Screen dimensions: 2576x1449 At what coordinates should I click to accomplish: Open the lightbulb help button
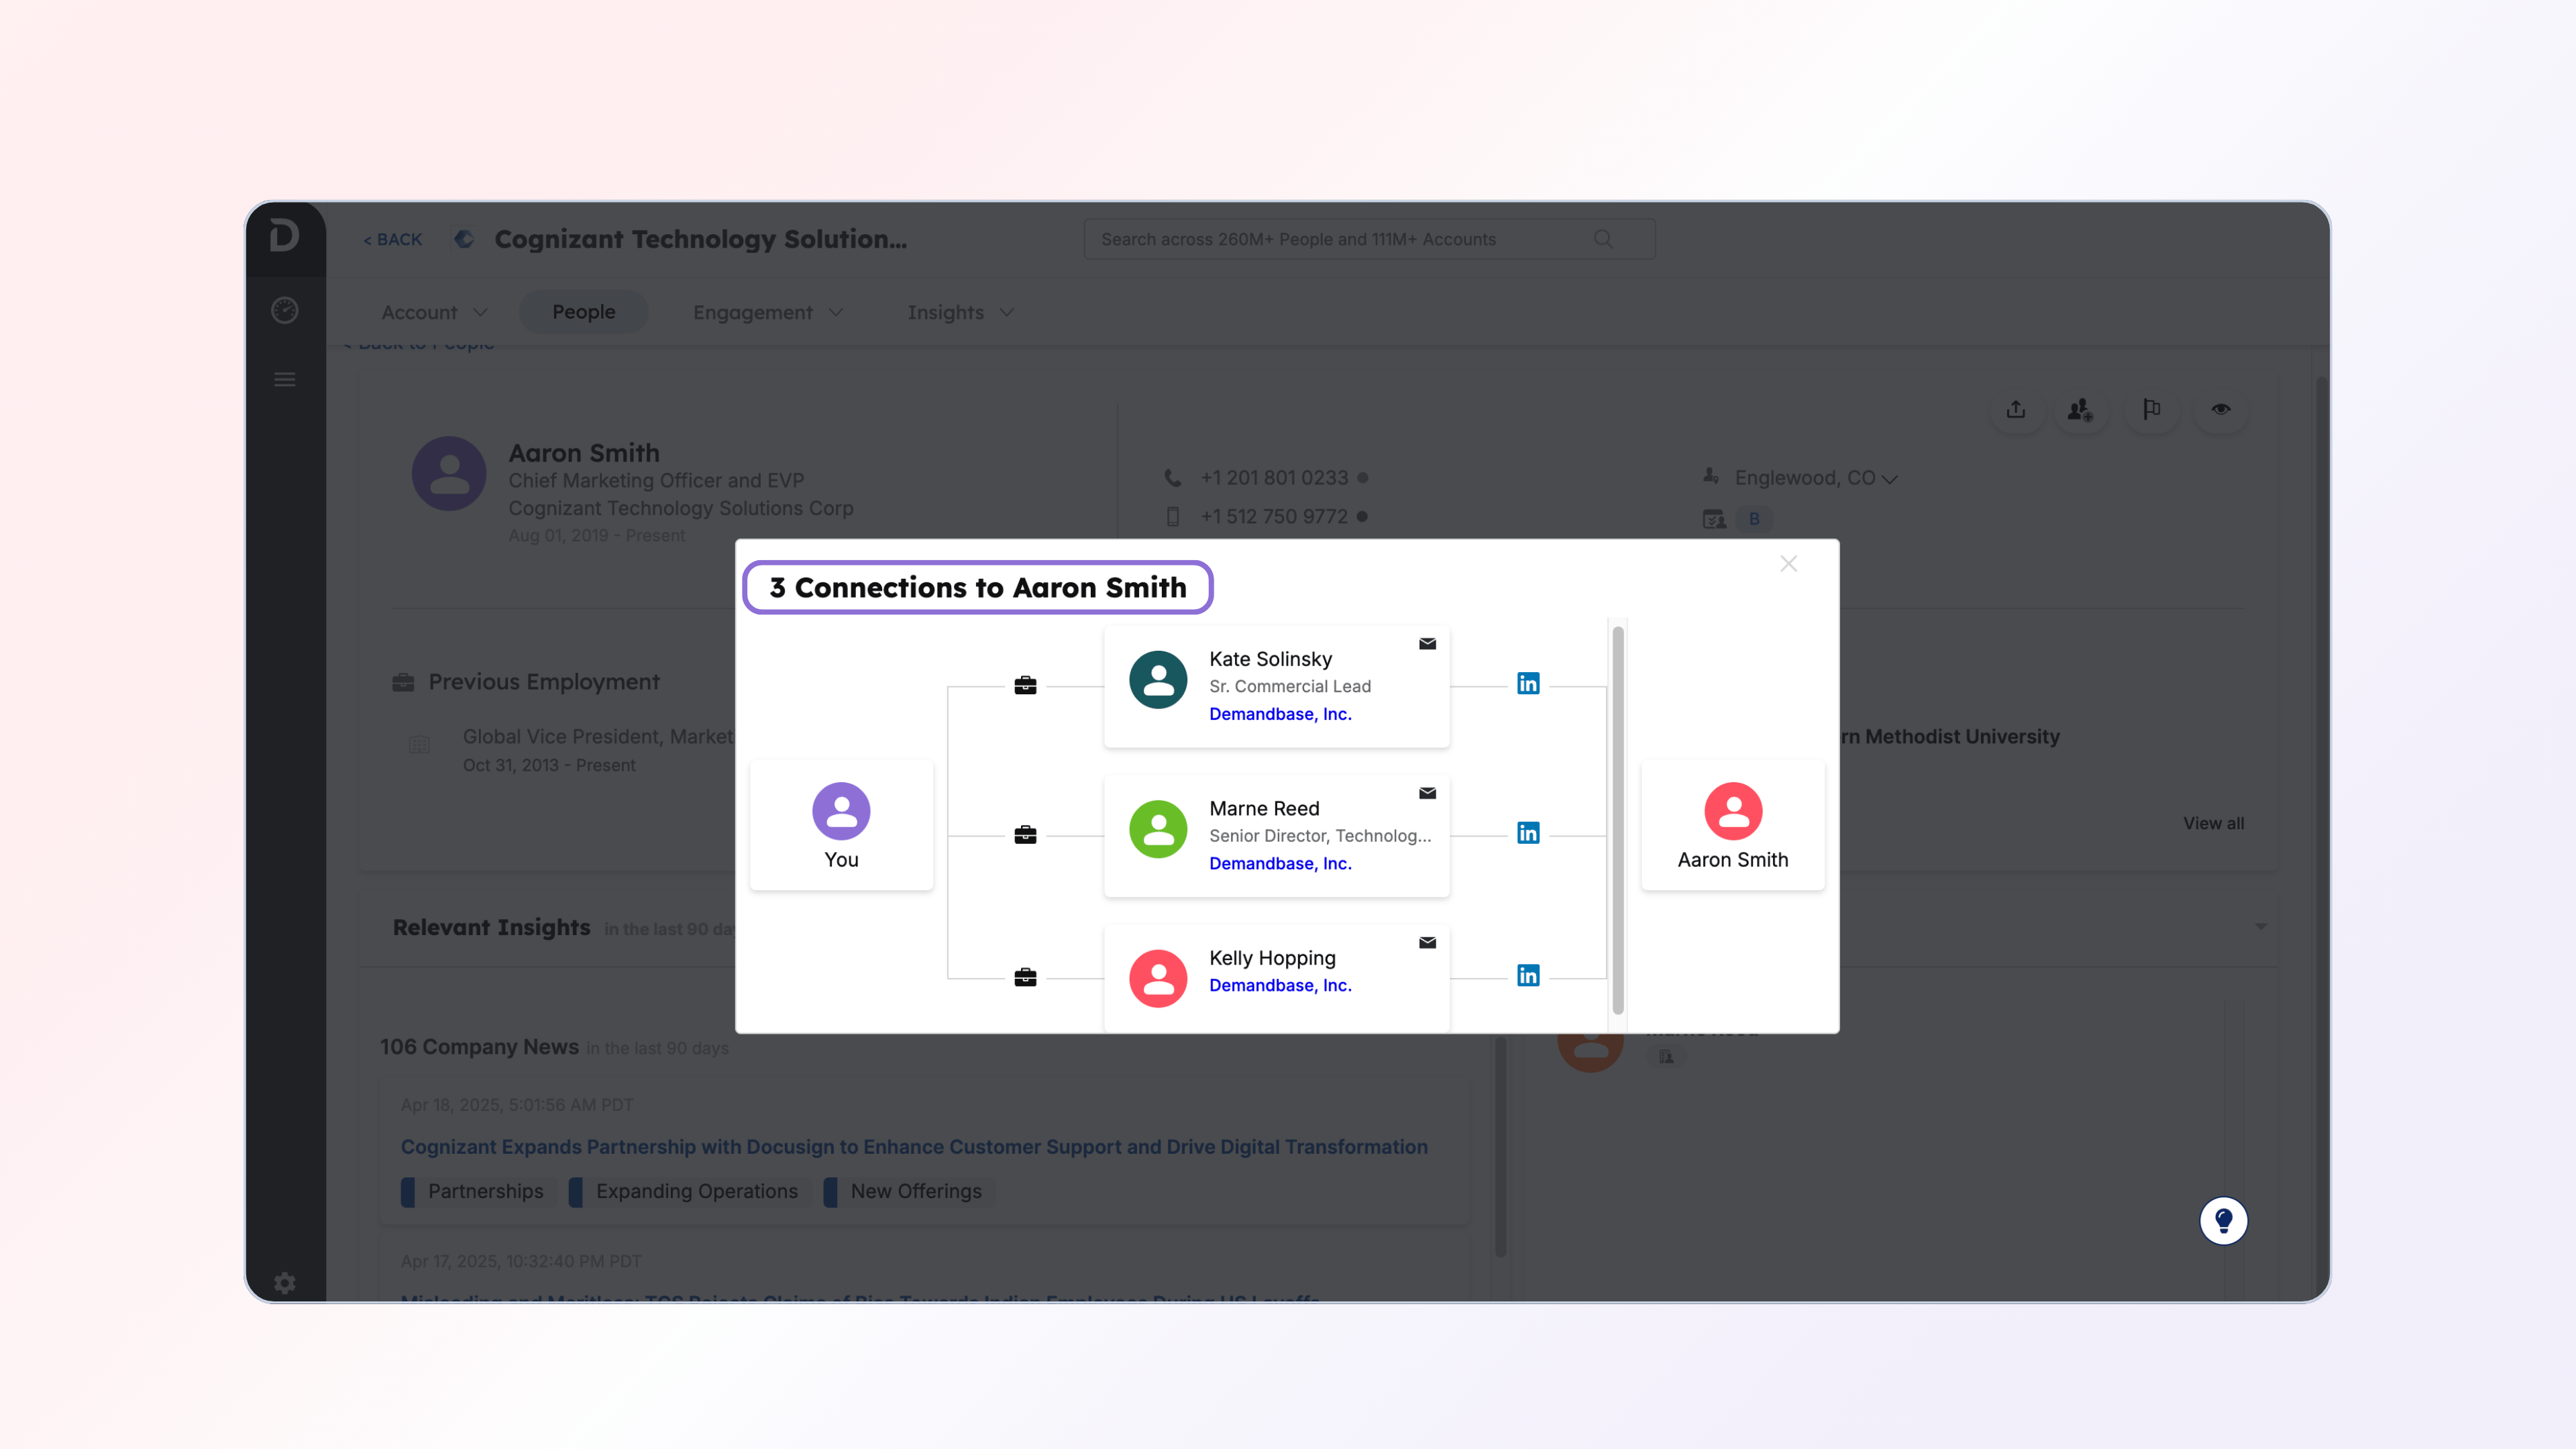click(2223, 1221)
